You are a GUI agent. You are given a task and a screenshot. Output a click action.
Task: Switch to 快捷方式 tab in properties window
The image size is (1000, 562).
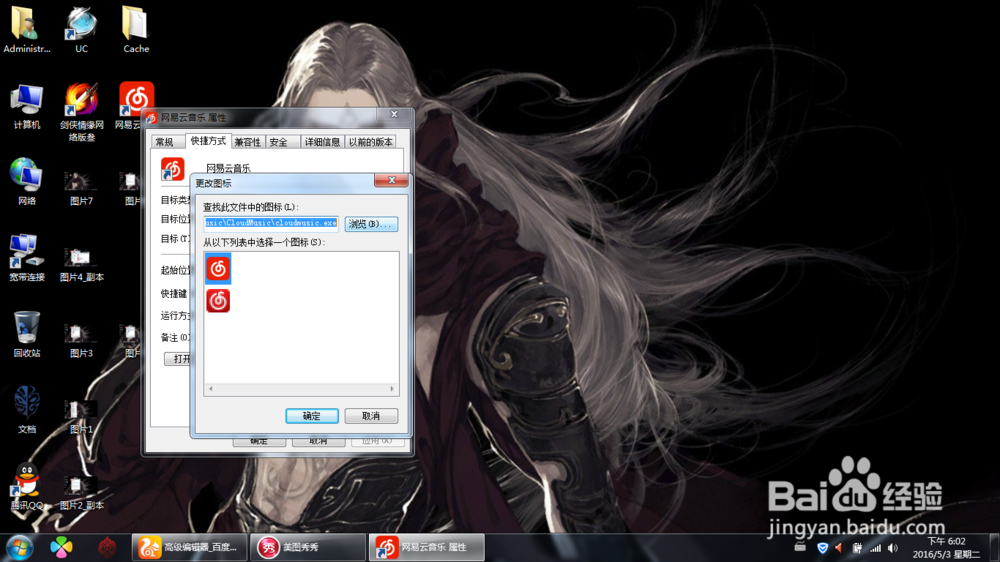208,140
